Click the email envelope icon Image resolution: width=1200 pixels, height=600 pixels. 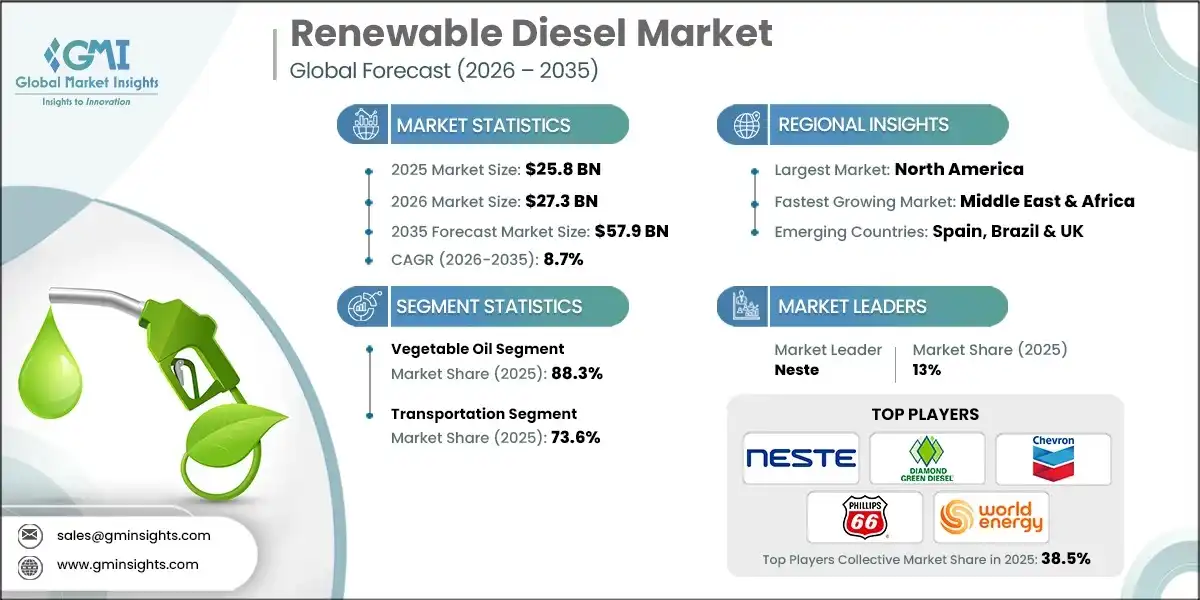click(28, 535)
